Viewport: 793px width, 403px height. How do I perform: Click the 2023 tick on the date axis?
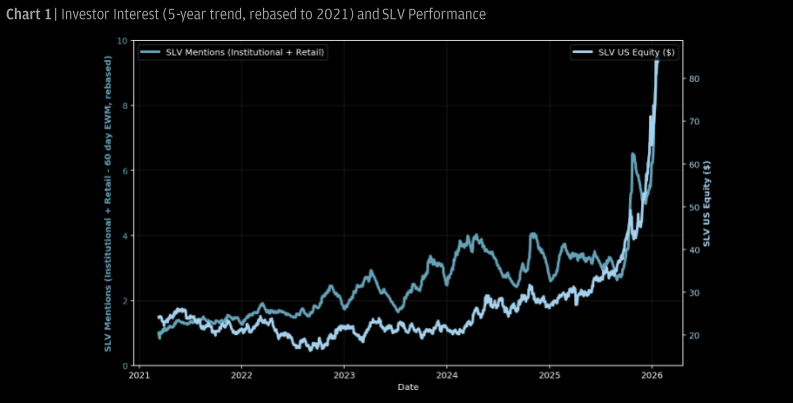344,376
